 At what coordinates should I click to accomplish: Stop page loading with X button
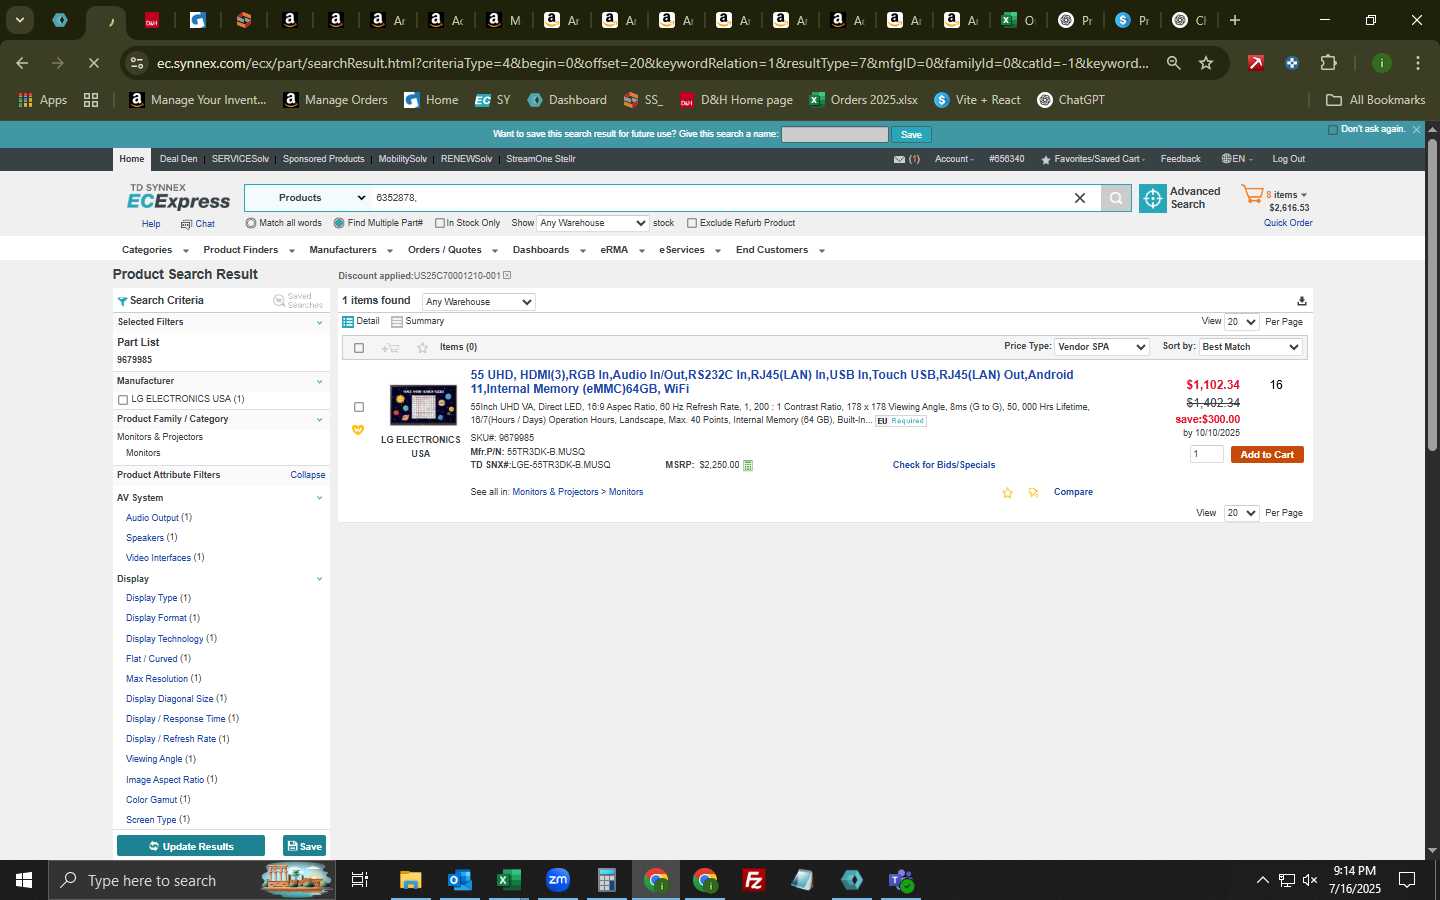[93, 63]
